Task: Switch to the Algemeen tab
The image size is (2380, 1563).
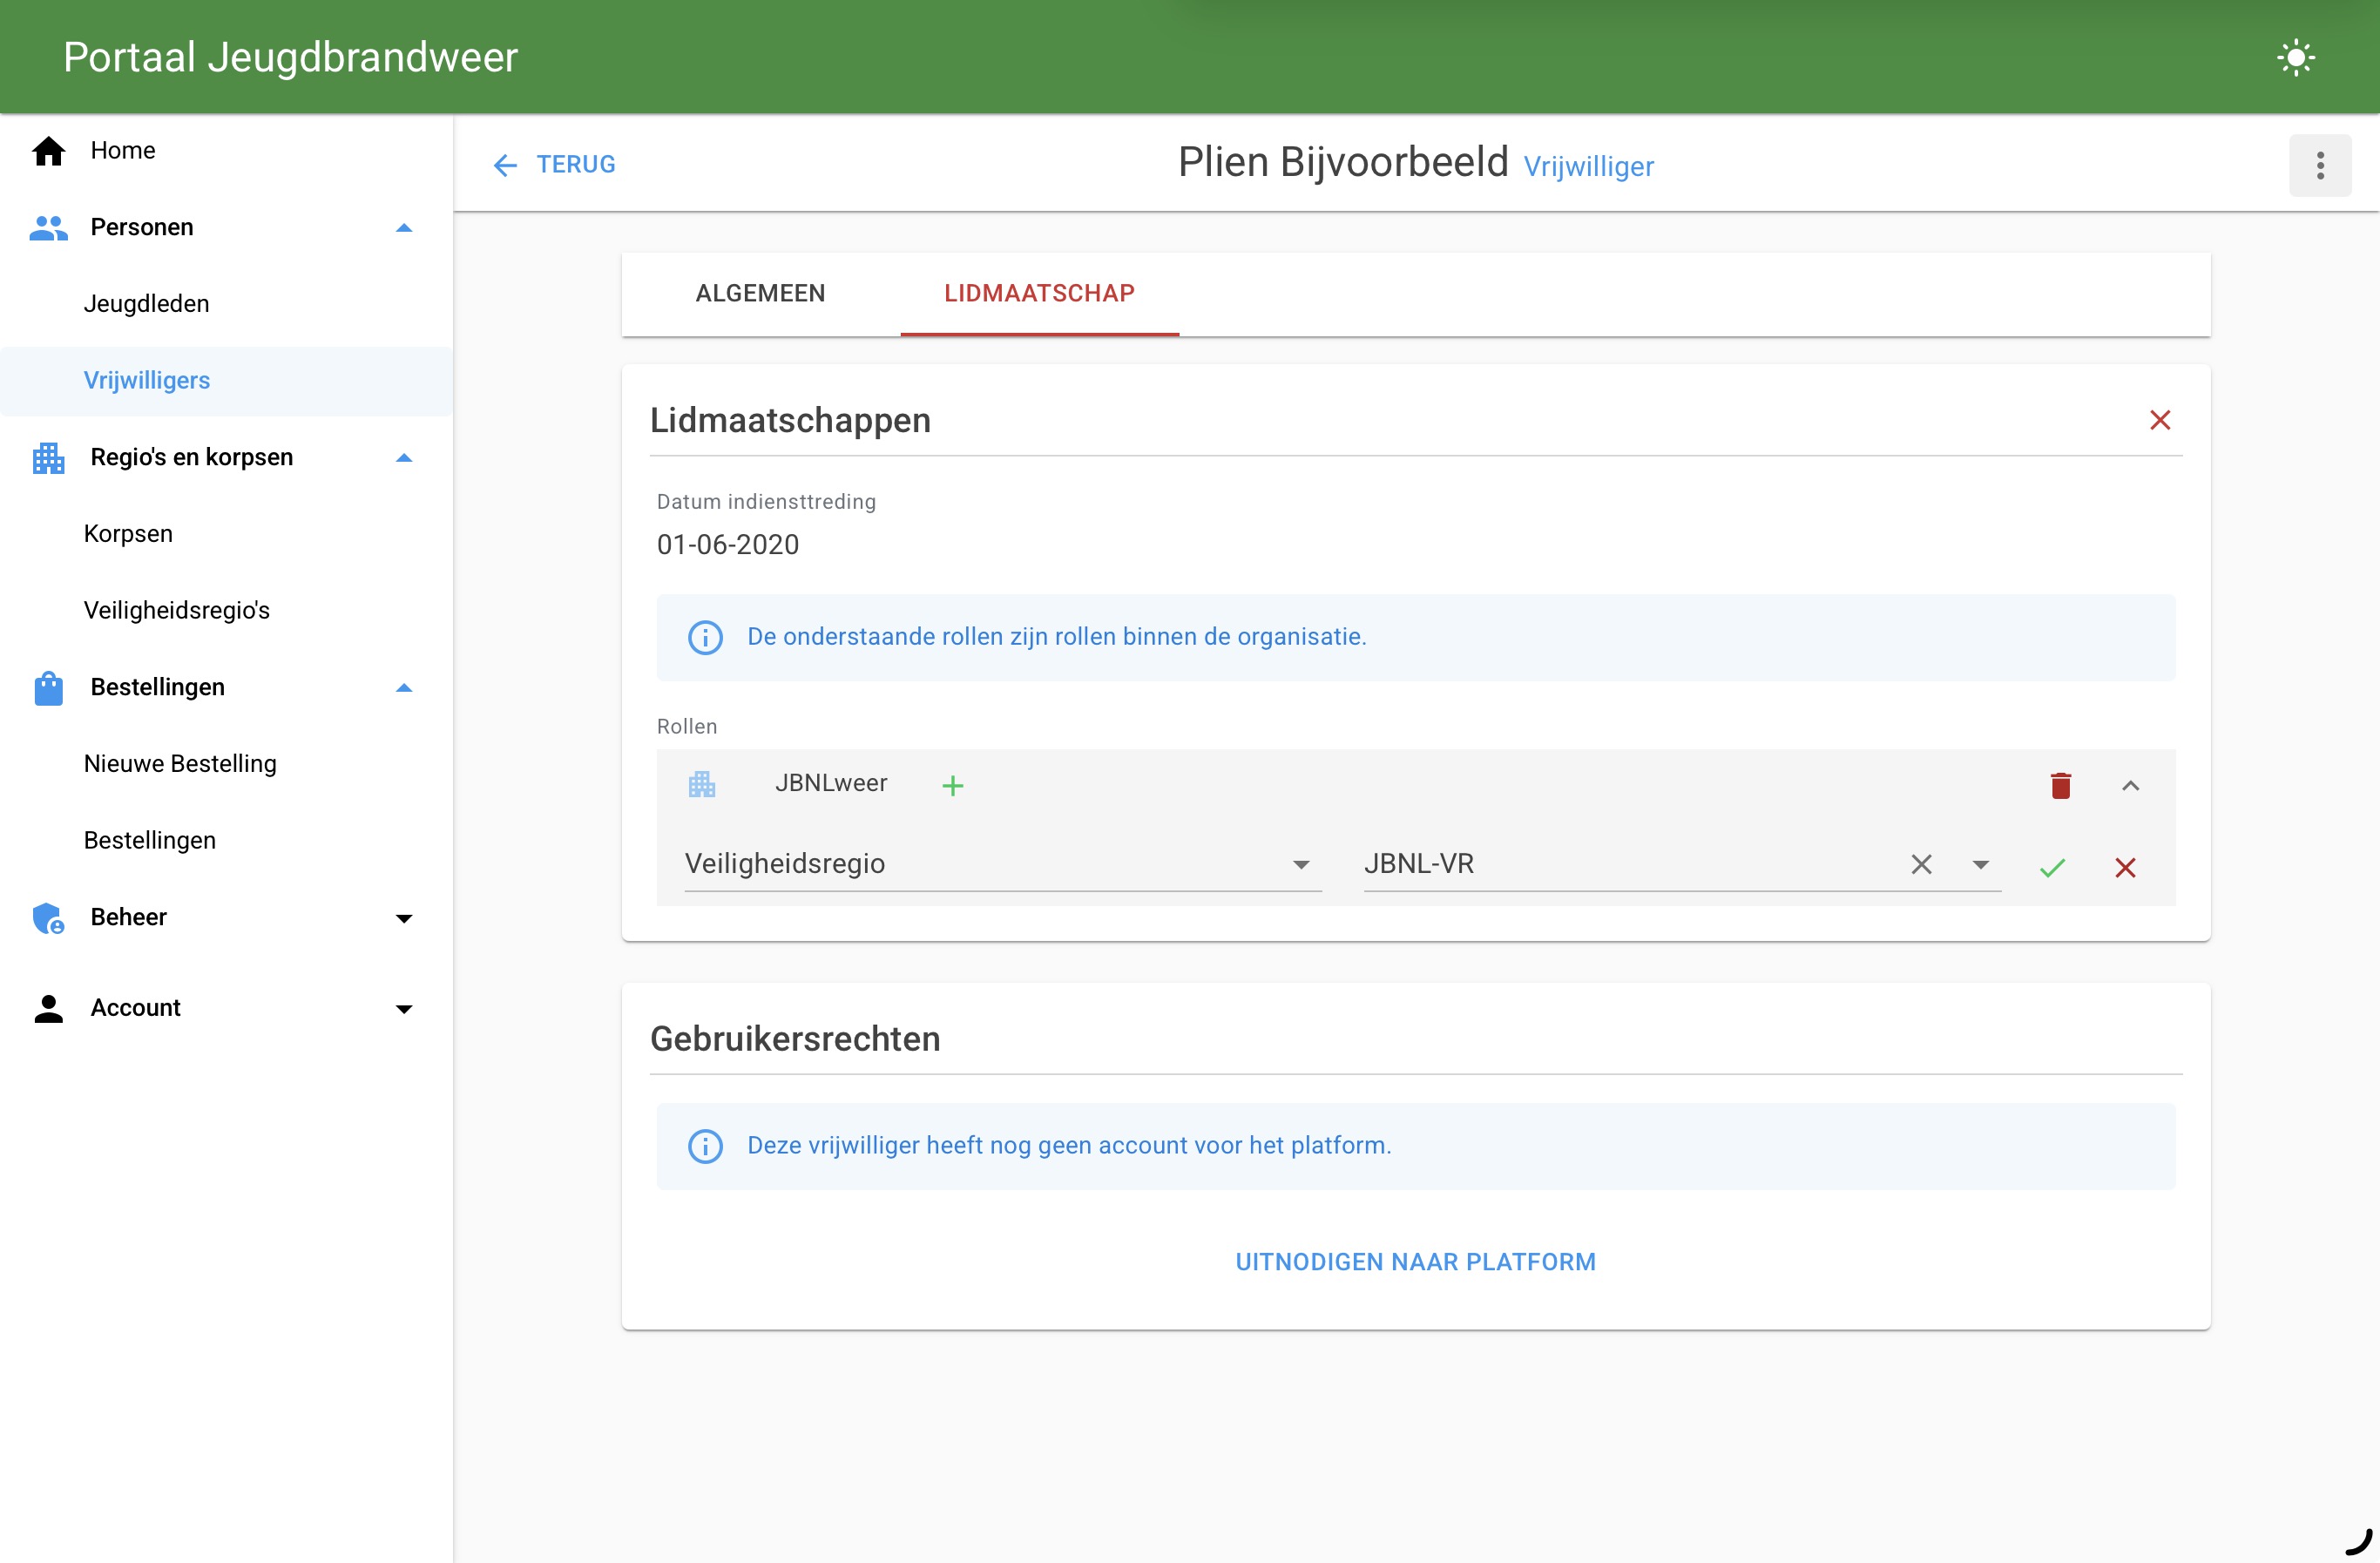Action: point(760,294)
